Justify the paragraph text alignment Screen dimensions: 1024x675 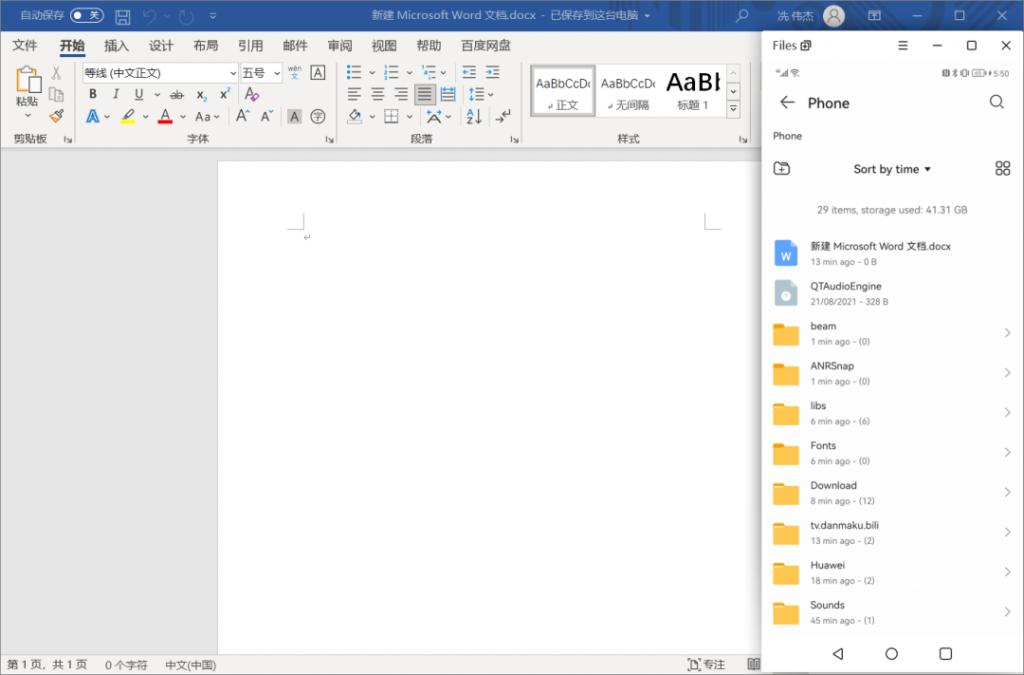(425, 94)
